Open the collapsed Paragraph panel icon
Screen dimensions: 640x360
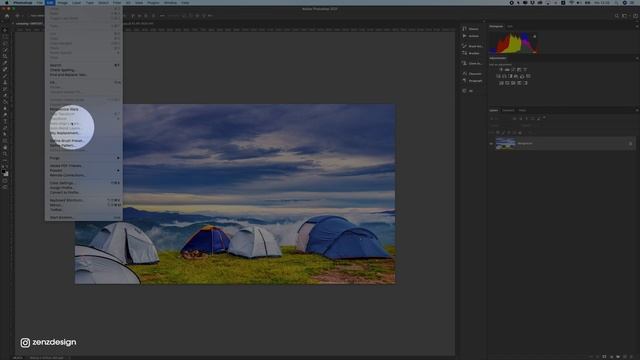tap(464, 80)
